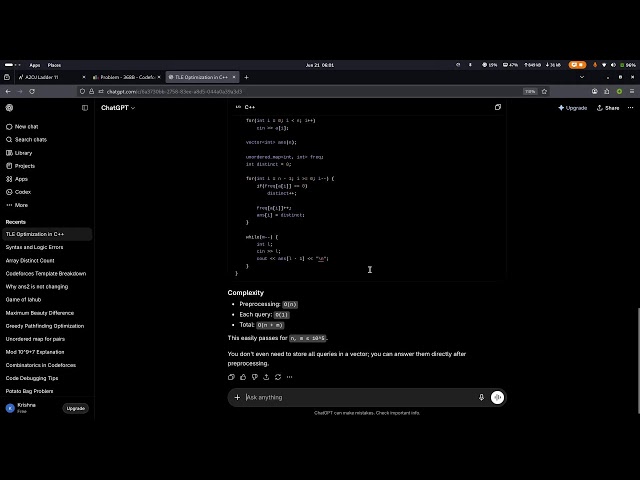Screen dimensions: 640x480
Task: Open the battery indicator in system tray
Action: click(628, 65)
